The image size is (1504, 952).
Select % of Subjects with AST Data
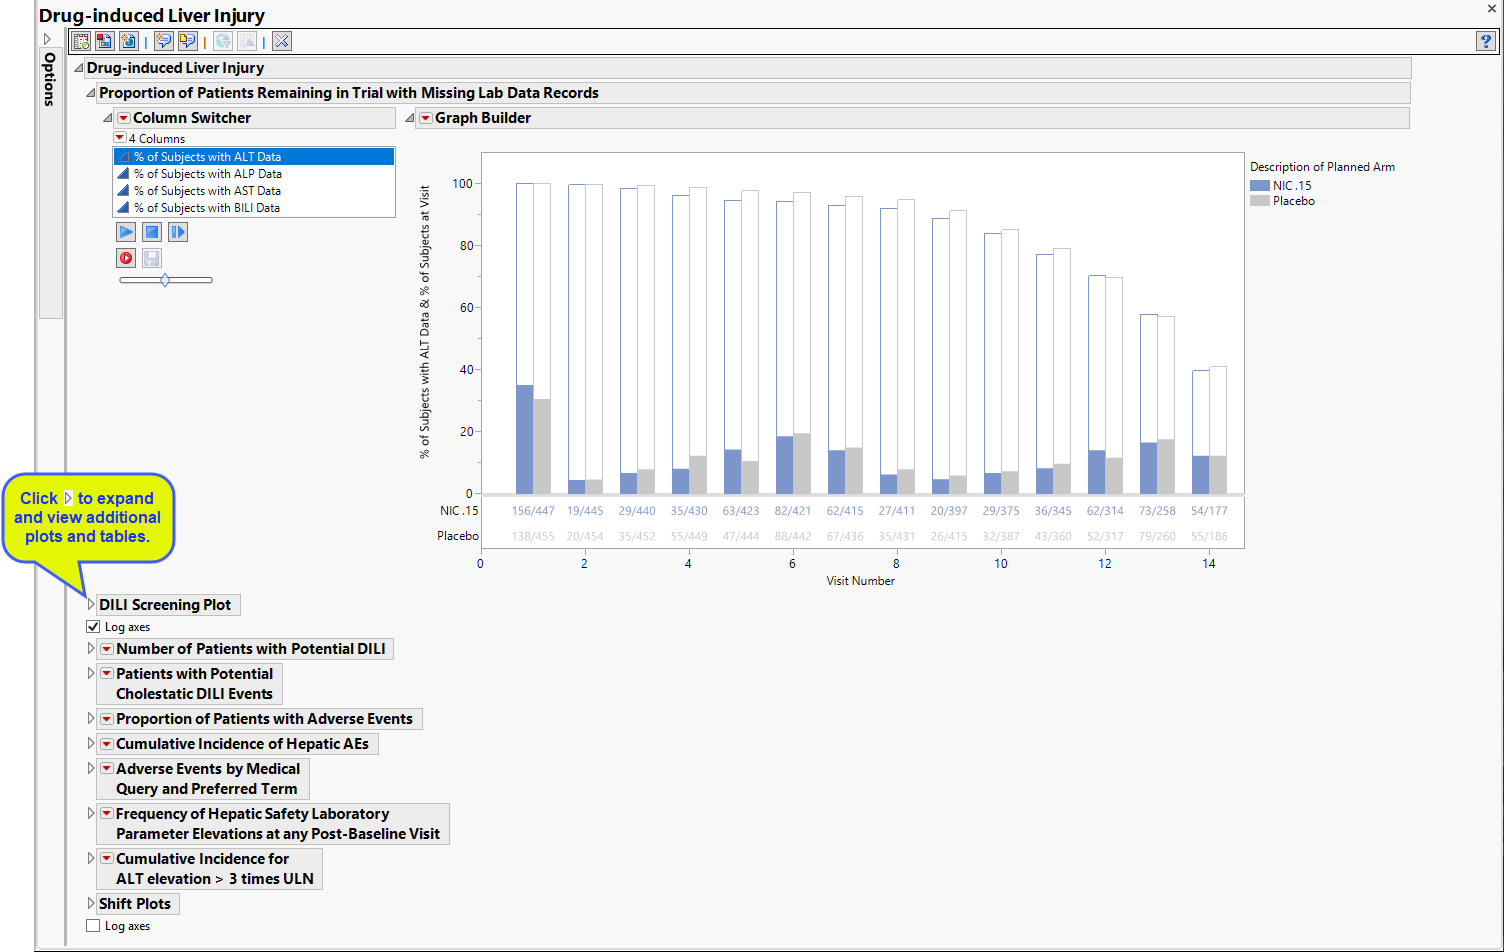(x=207, y=191)
